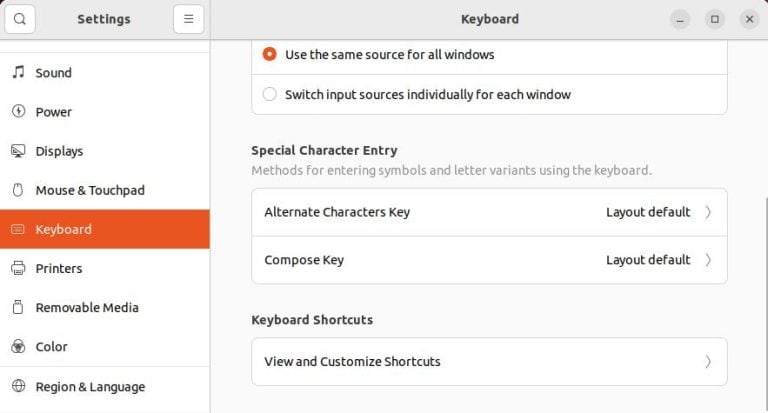Open View and Customize Shortcuts chevron

[708, 362]
